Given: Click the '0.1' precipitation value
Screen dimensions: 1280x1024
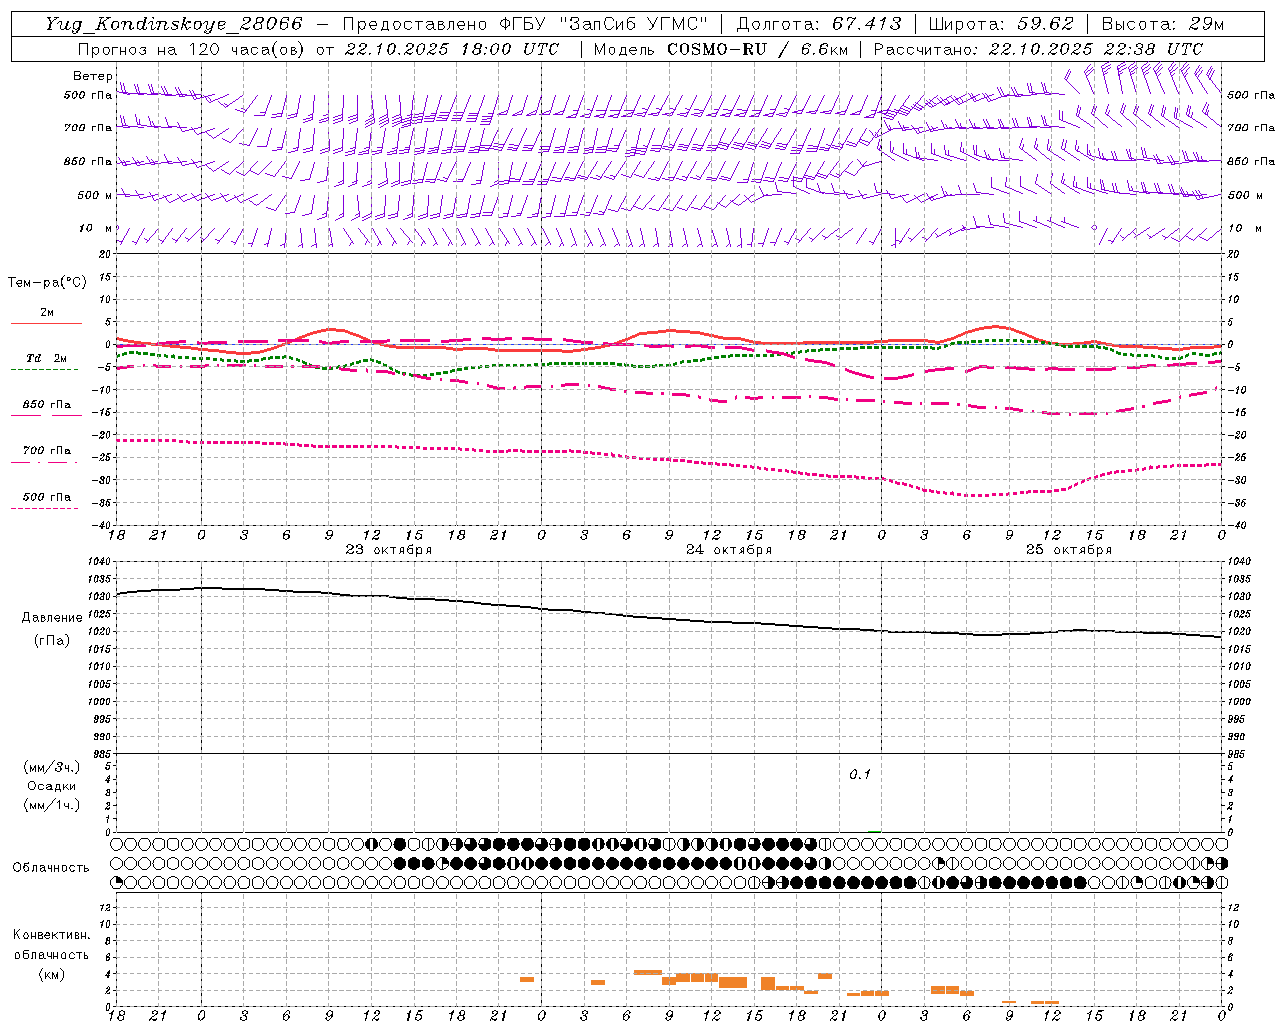Looking at the screenshot, I should click(x=860, y=775).
